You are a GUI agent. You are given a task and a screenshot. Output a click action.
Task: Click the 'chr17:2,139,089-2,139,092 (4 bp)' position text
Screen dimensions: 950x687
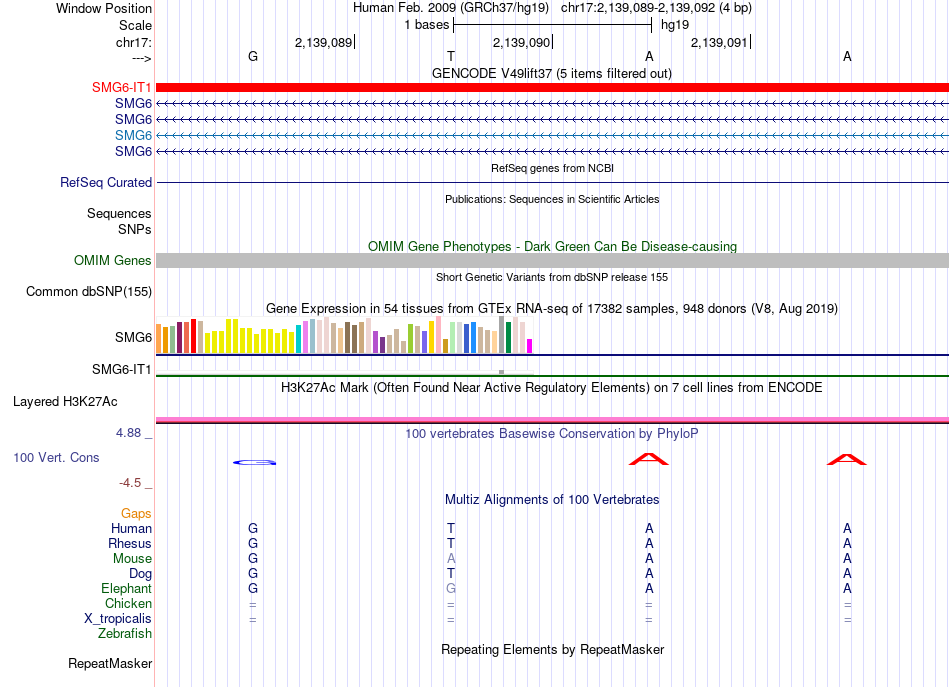656,8
